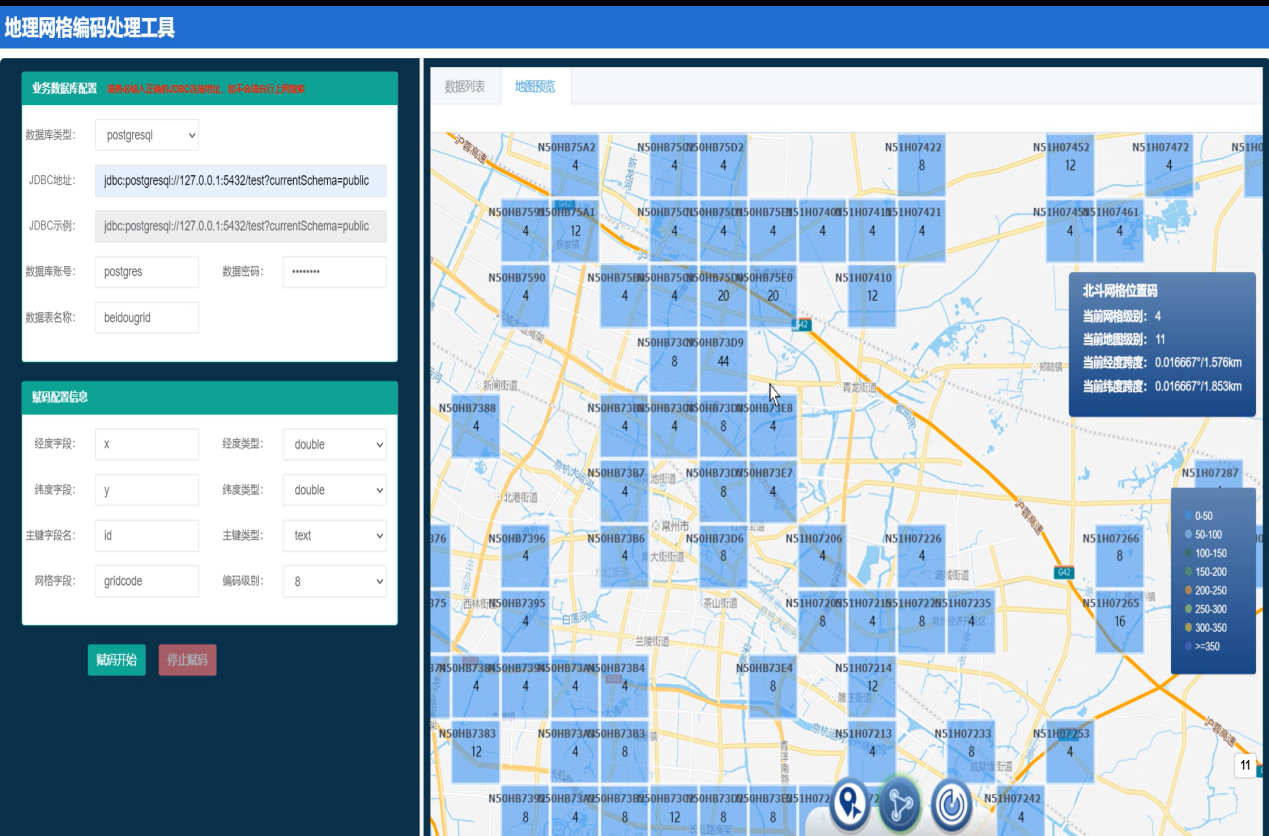Select the 200-250 legend color dot
This screenshot has height=836, width=1269.
point(1187,591)
